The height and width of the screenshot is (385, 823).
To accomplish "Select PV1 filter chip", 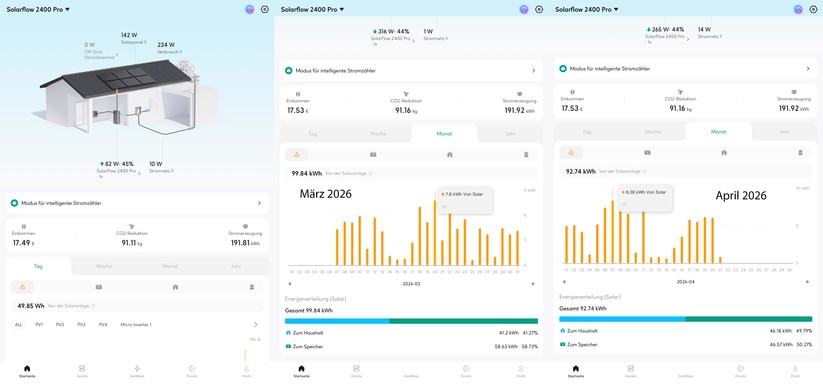I will pyautogui.click(x=39, y=325).
